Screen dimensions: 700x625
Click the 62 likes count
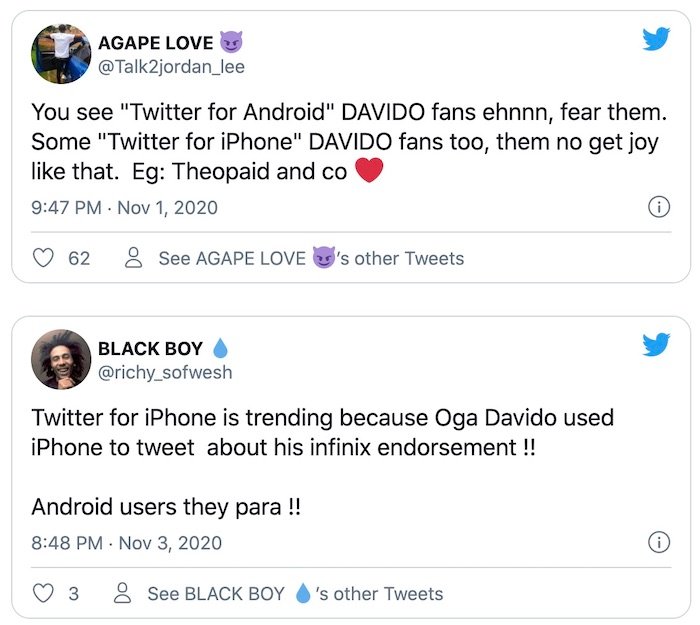(x=79, y=258)
